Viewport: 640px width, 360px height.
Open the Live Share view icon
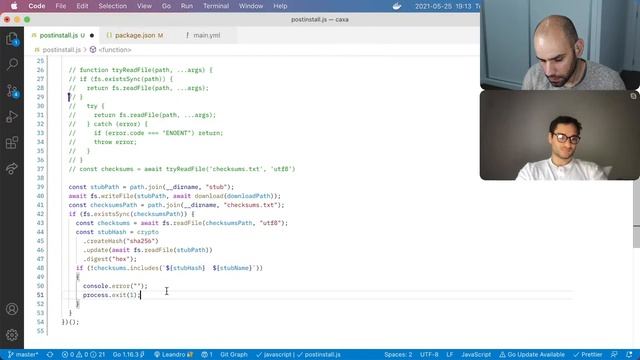click(x=12, y=169)
